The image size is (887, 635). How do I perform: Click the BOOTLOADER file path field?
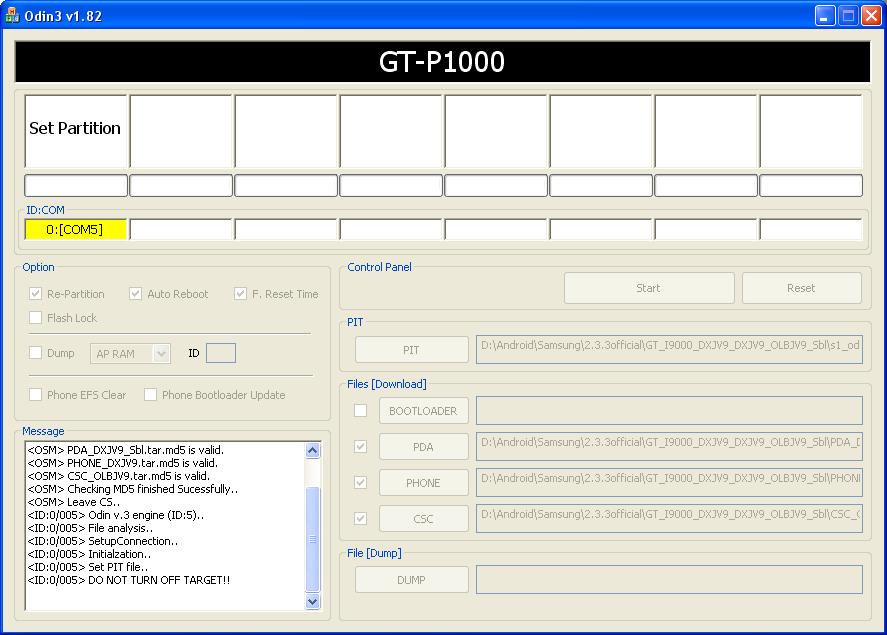click(669, 411)
